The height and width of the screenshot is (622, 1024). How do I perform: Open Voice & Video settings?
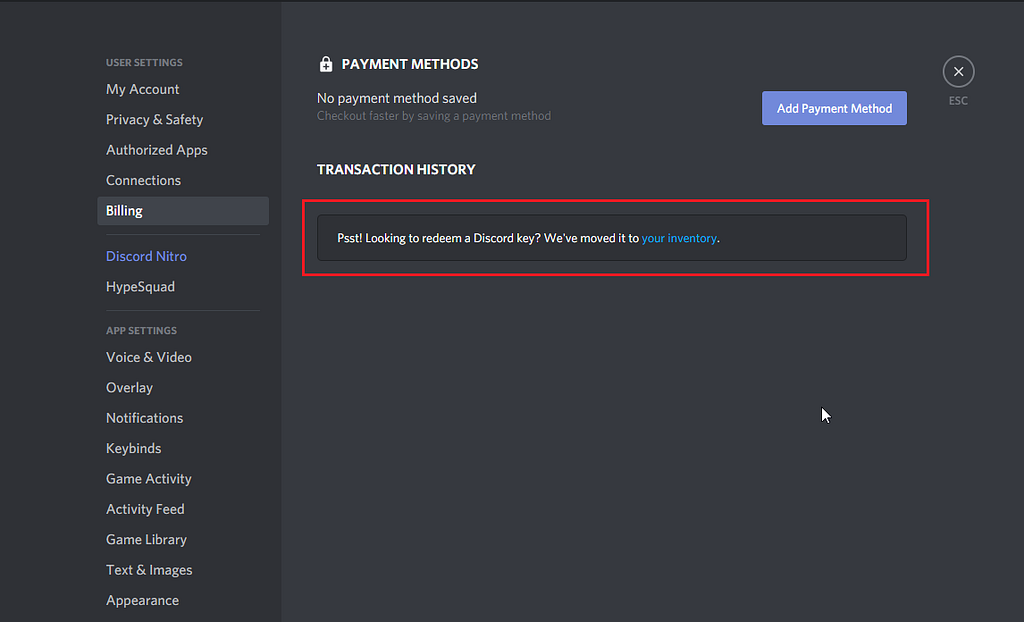click(149, 357)
